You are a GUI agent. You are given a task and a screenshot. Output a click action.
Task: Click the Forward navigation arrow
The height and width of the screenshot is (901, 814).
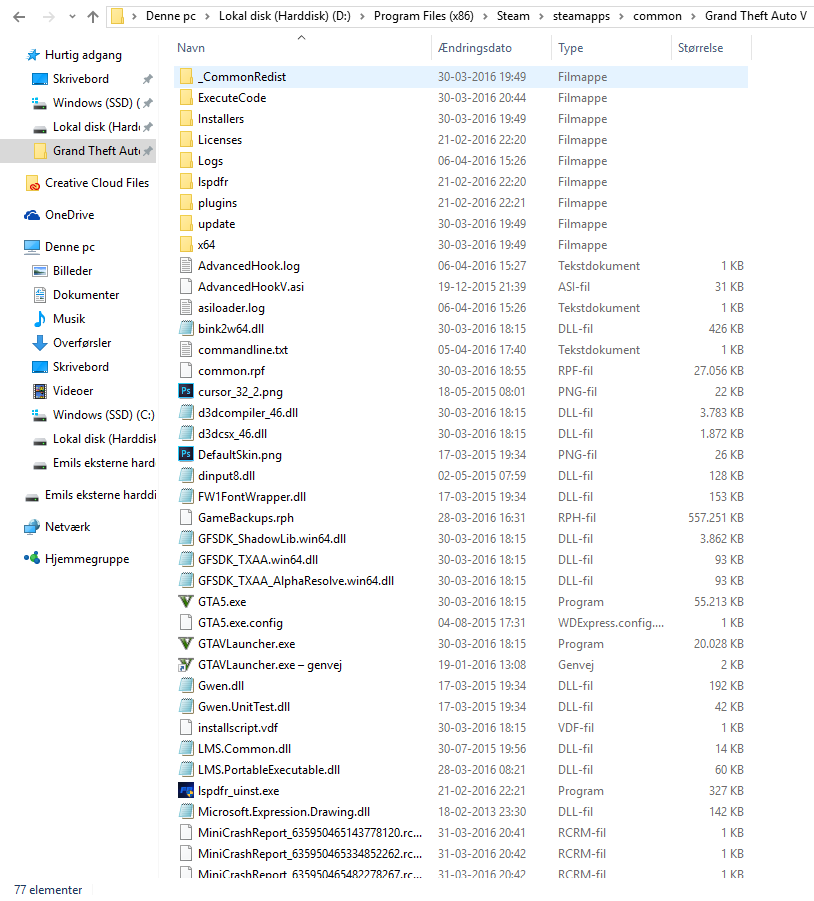[x=49, y=17]
